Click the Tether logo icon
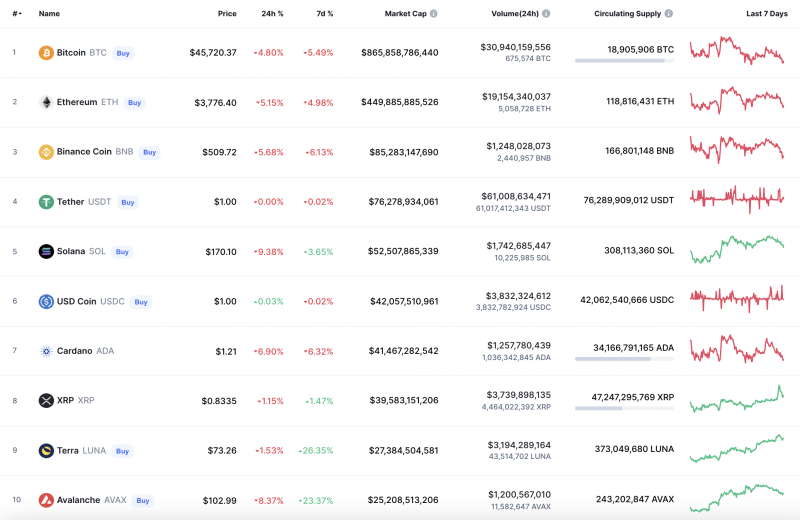Screen dimensions: 800x520 pyautogui.click(x=45, y=202)
